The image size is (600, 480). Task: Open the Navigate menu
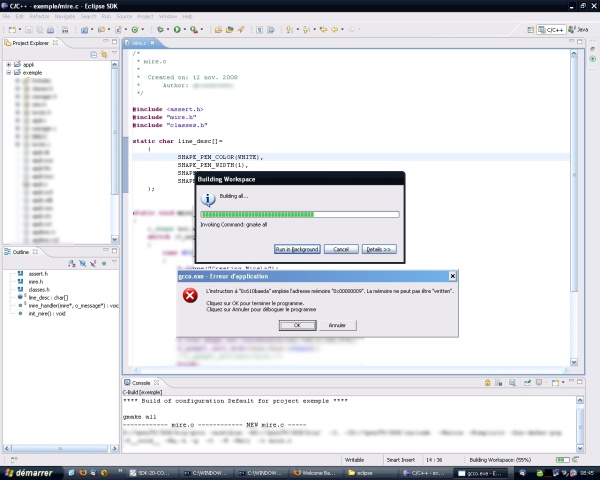pyautogui.click(x=65, y=16)
